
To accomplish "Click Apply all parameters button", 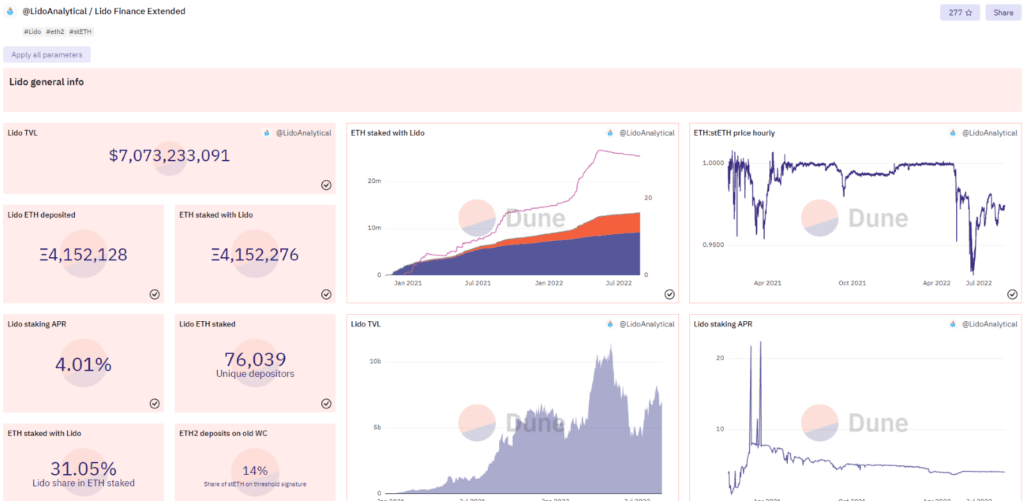I will (47, 55).
